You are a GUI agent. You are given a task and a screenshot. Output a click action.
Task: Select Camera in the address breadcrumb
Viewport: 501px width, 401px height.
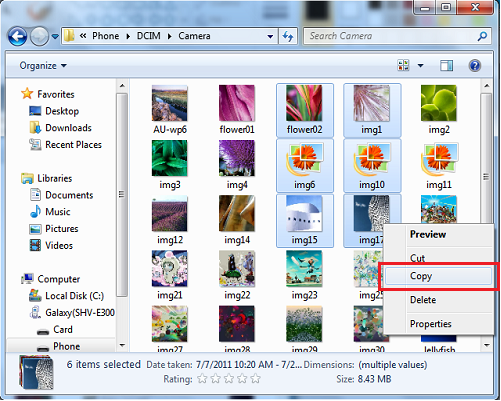[194, 36]
